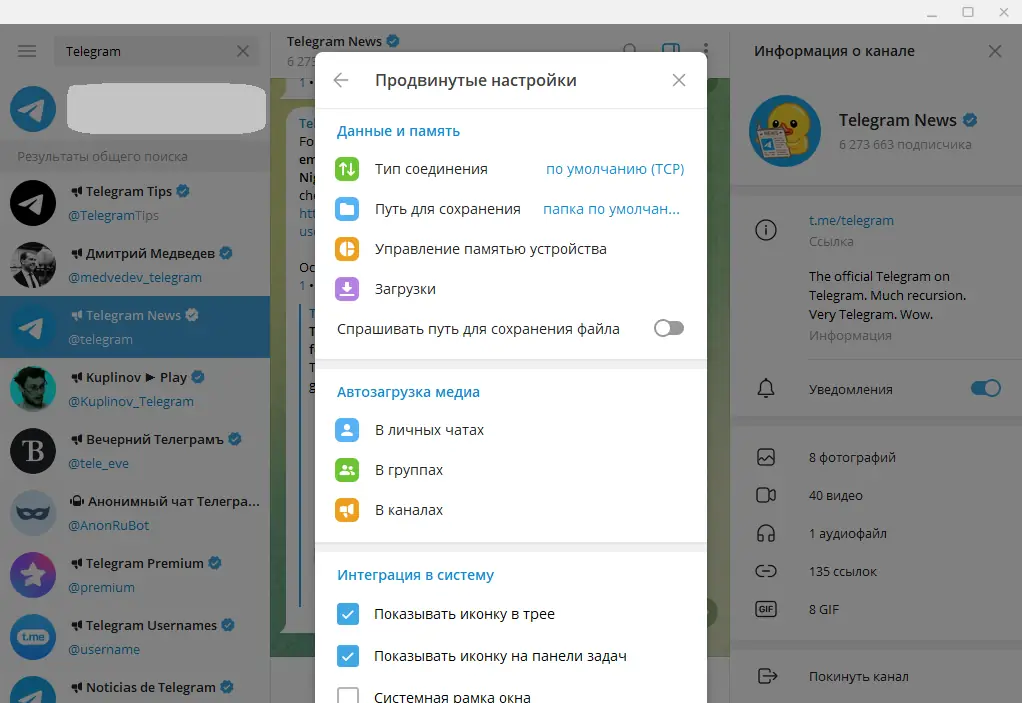The image size is (1022, 703).
Task: Click the search icon in the chat header
Action: pos(630,49)
